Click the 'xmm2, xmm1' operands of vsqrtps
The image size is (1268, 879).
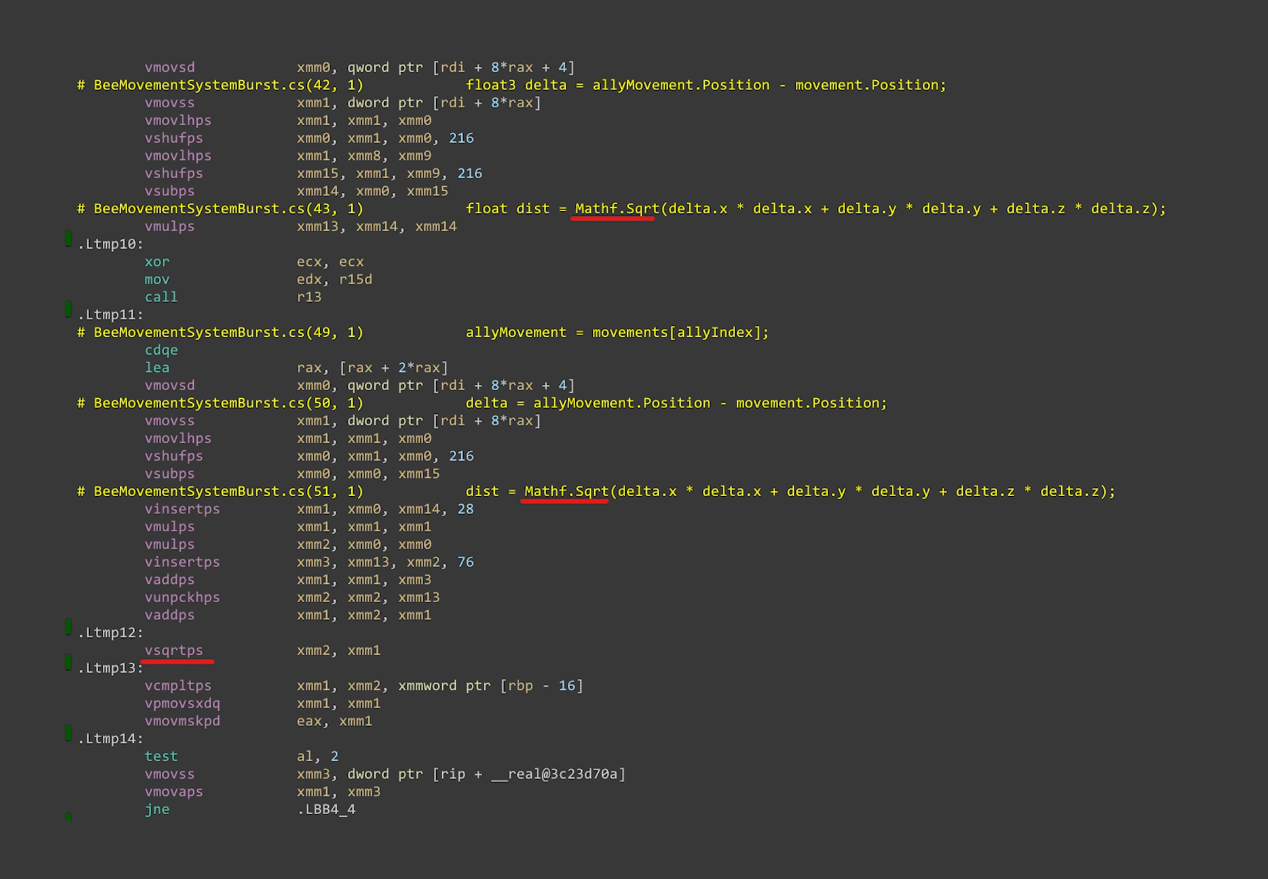339,650
